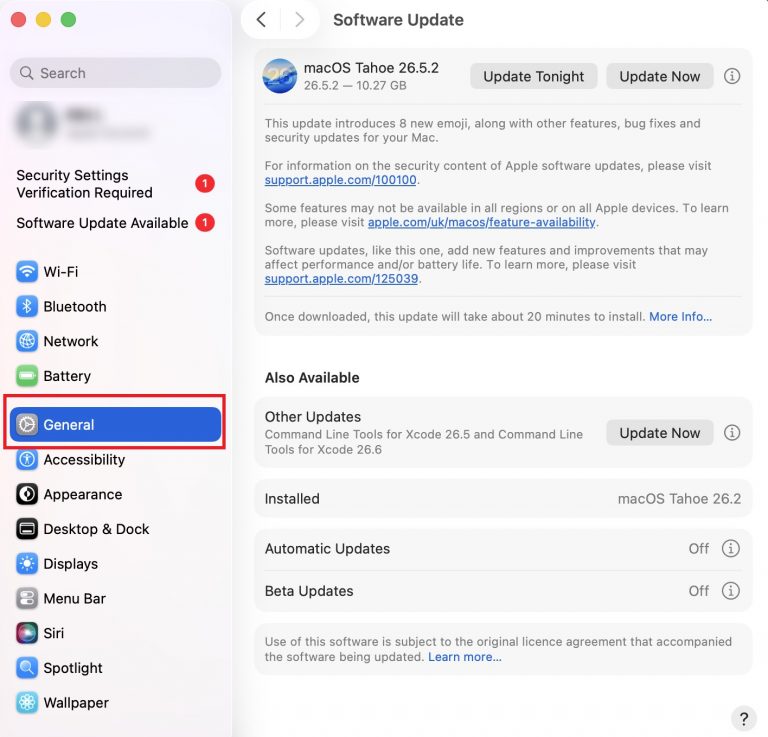Click Update Now for macOS Tahoe 26.5.2
Screen dimensions: 768x737
(659, 76)
